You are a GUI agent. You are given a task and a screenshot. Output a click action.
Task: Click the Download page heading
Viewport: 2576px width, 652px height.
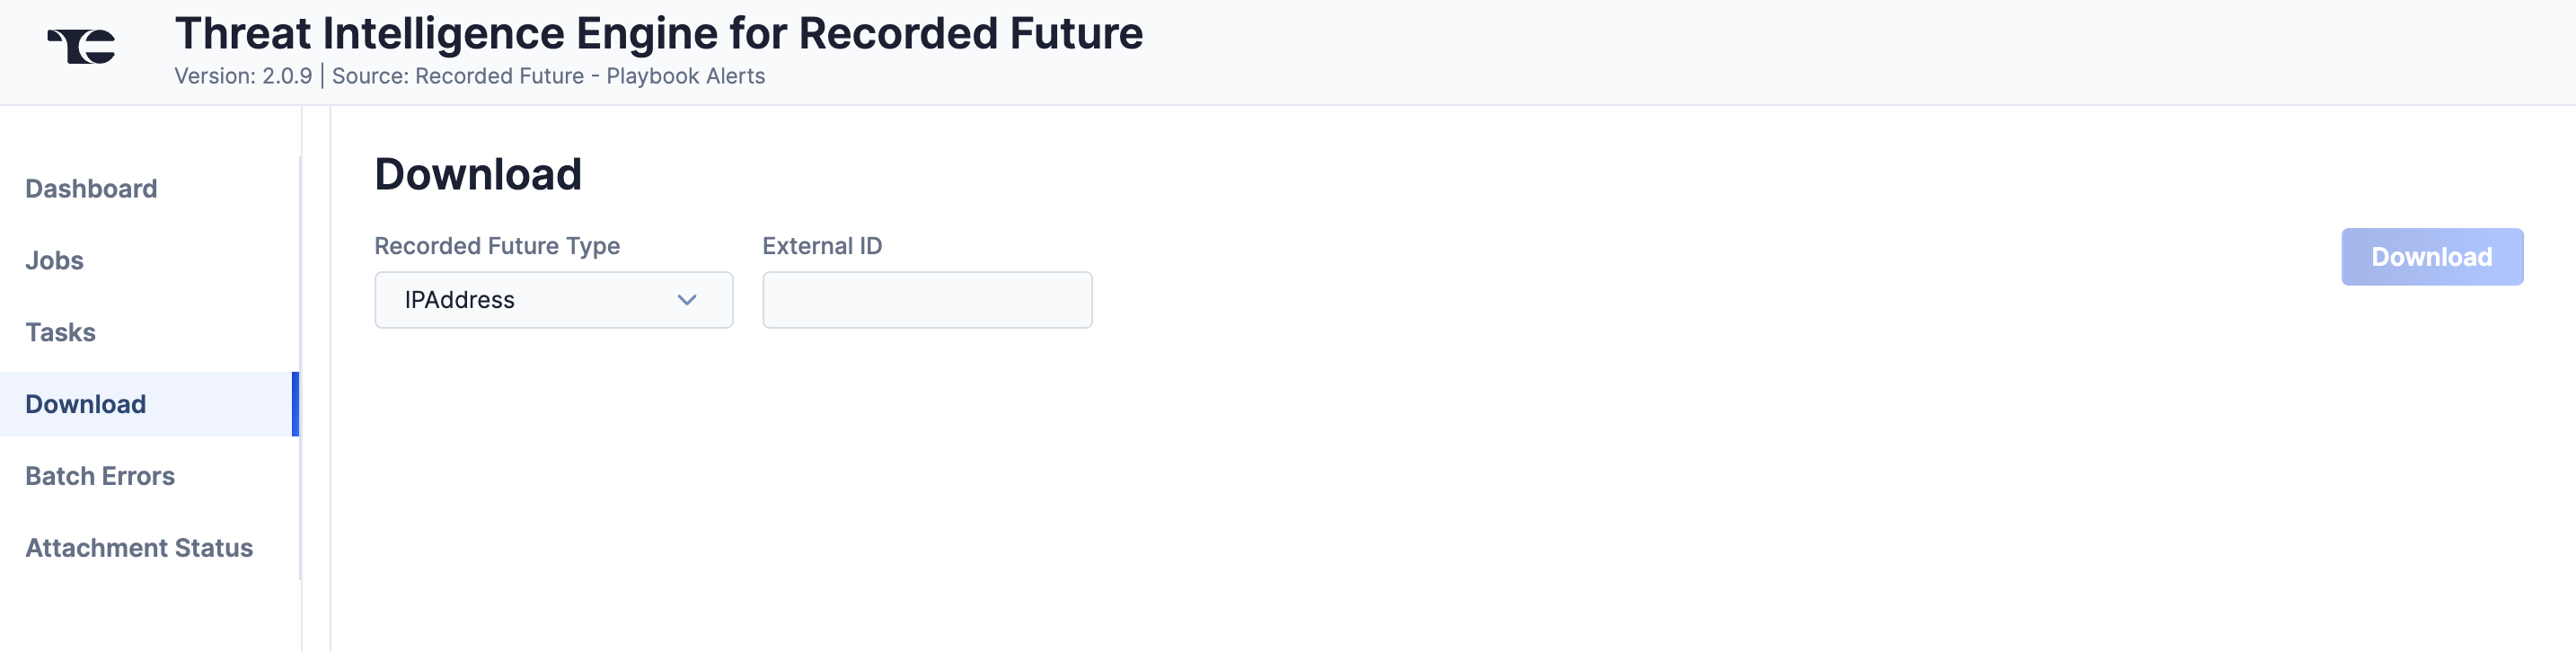[x=477, y=172]
